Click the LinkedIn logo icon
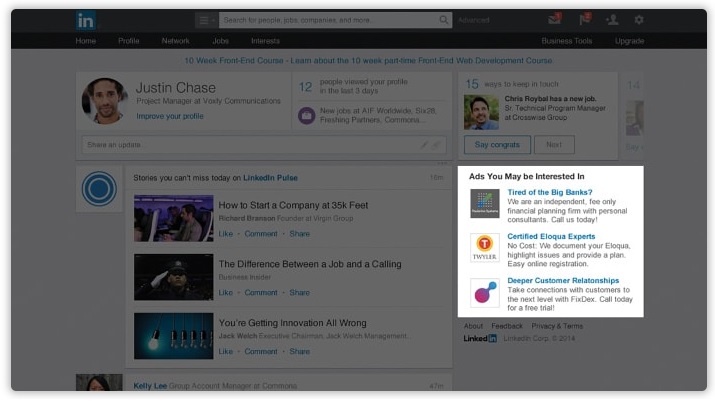This screenshot has height=405, width=715. click(86, 21)
